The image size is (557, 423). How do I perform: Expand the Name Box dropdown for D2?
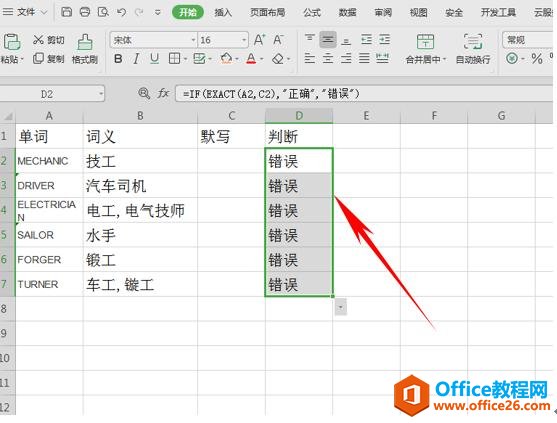[101, 94]
